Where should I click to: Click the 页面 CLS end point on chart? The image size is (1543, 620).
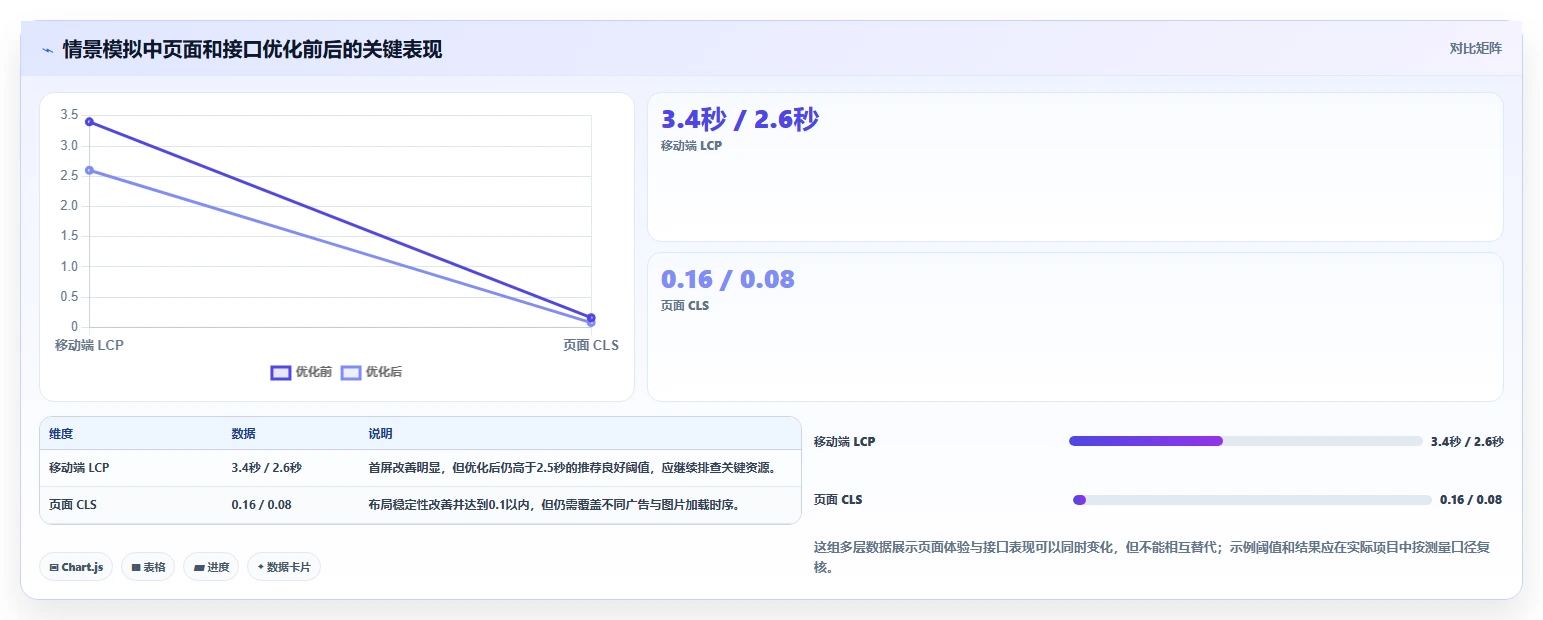[591, 318]
